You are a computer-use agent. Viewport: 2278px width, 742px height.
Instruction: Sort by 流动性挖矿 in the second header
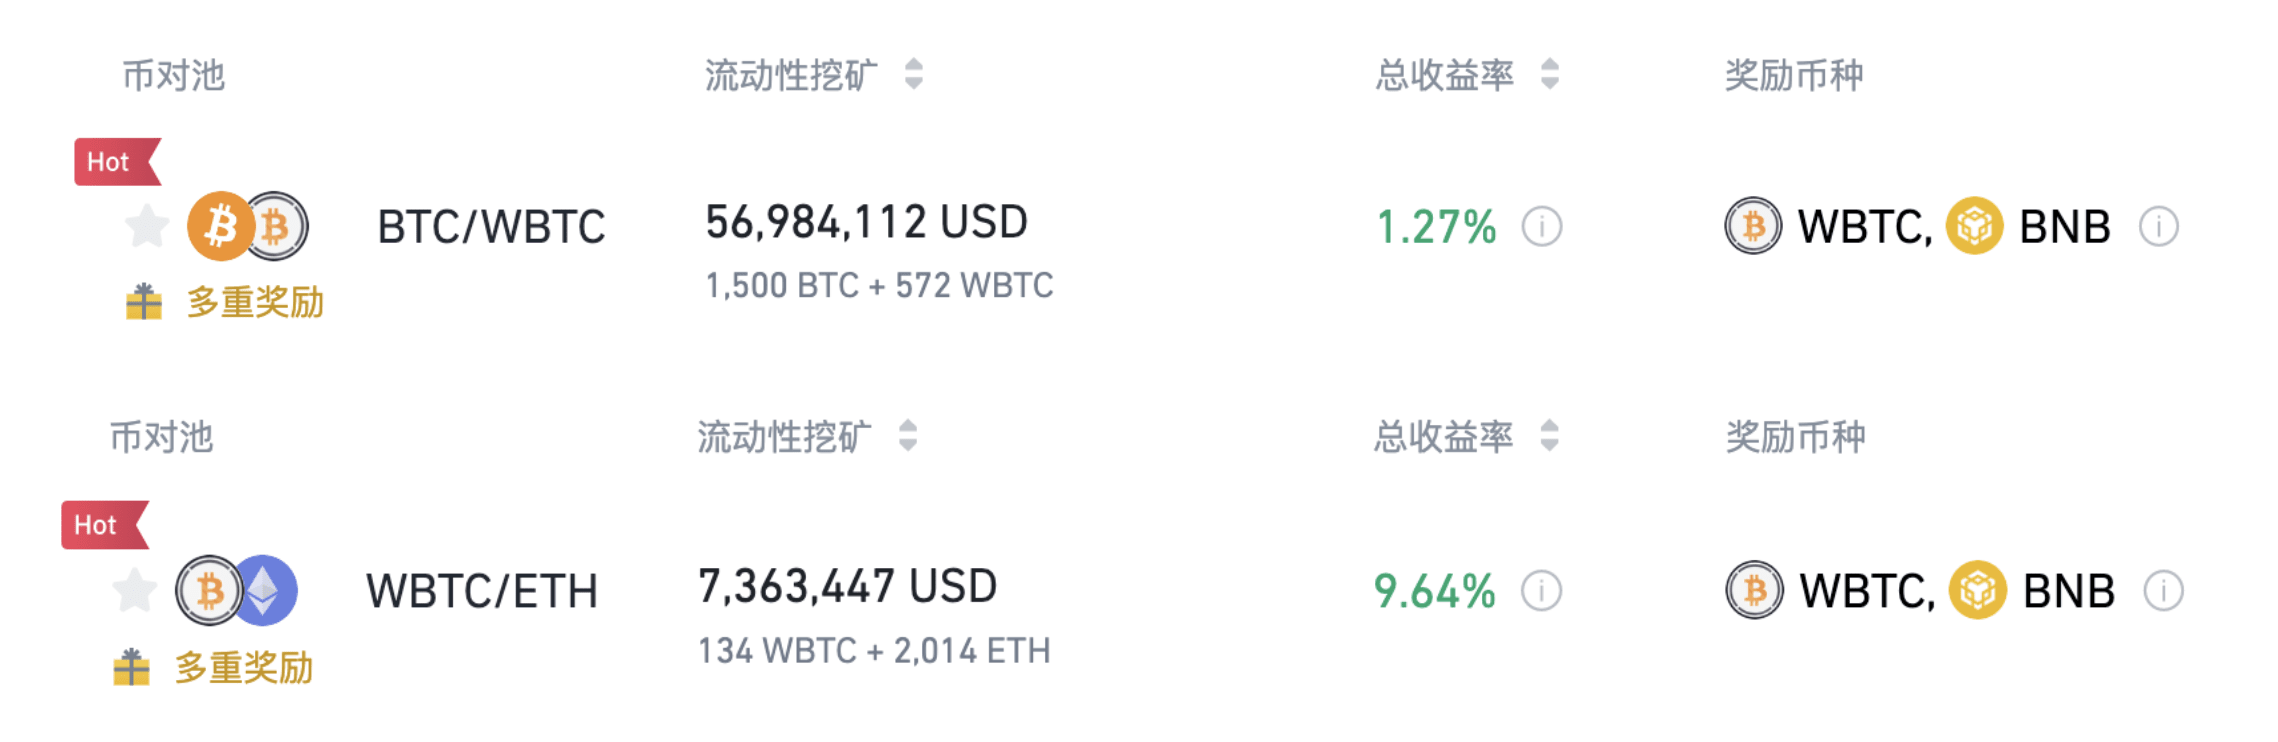coord(907,436)
